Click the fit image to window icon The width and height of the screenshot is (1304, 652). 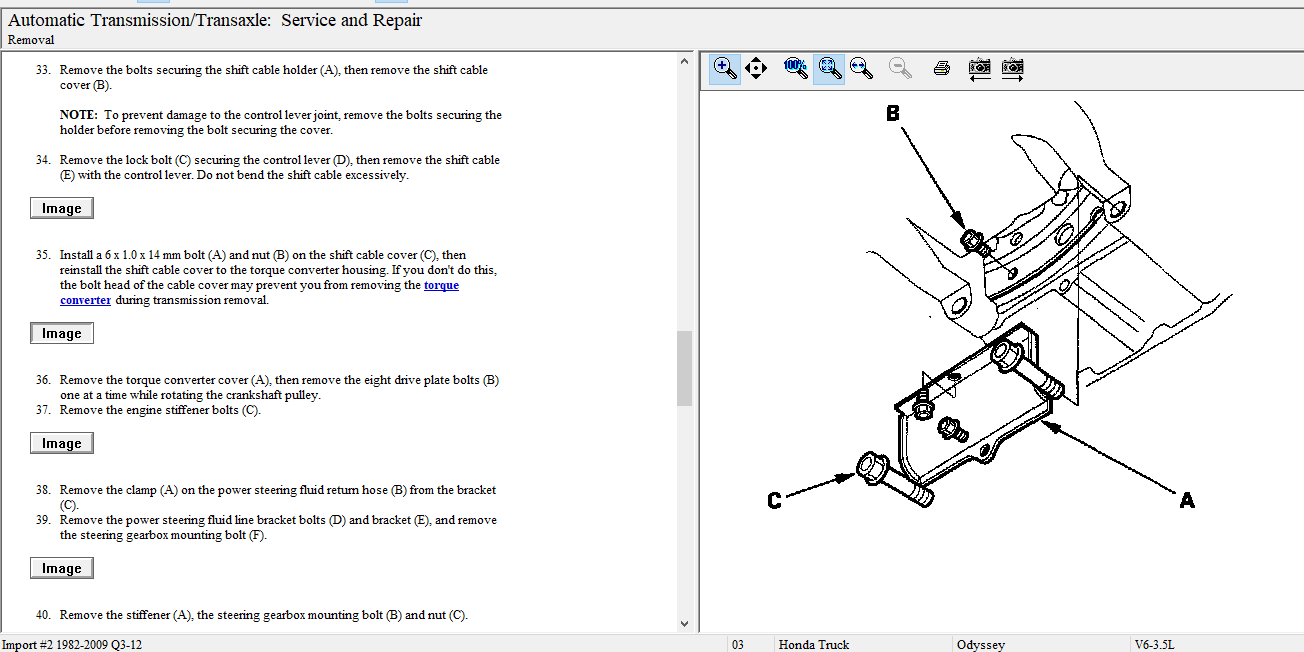pyautogui.click(x=828, y=69)
